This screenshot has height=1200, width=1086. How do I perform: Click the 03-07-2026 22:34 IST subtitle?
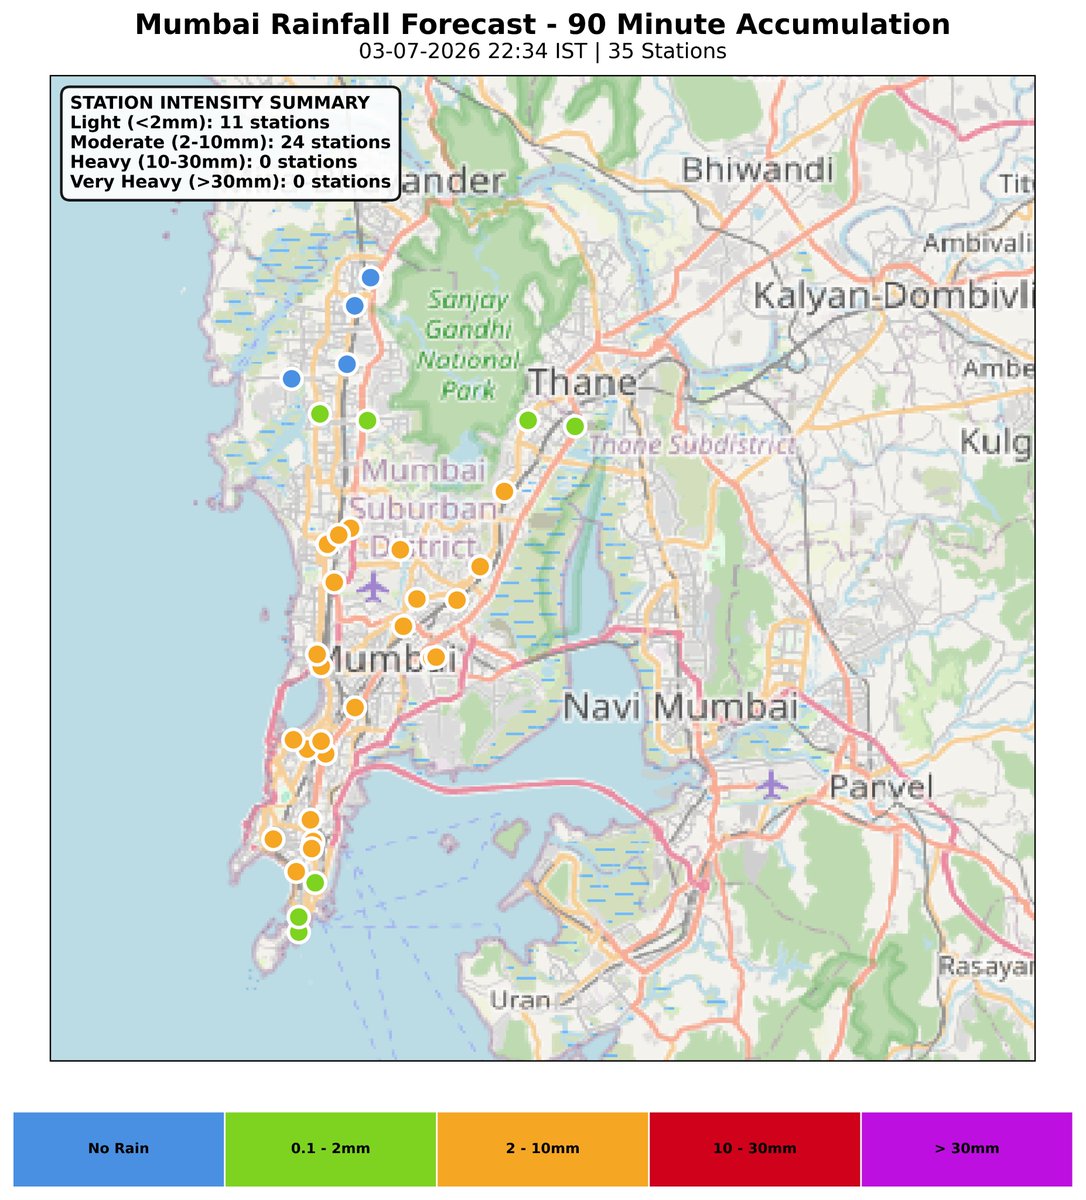coord(543,51)
